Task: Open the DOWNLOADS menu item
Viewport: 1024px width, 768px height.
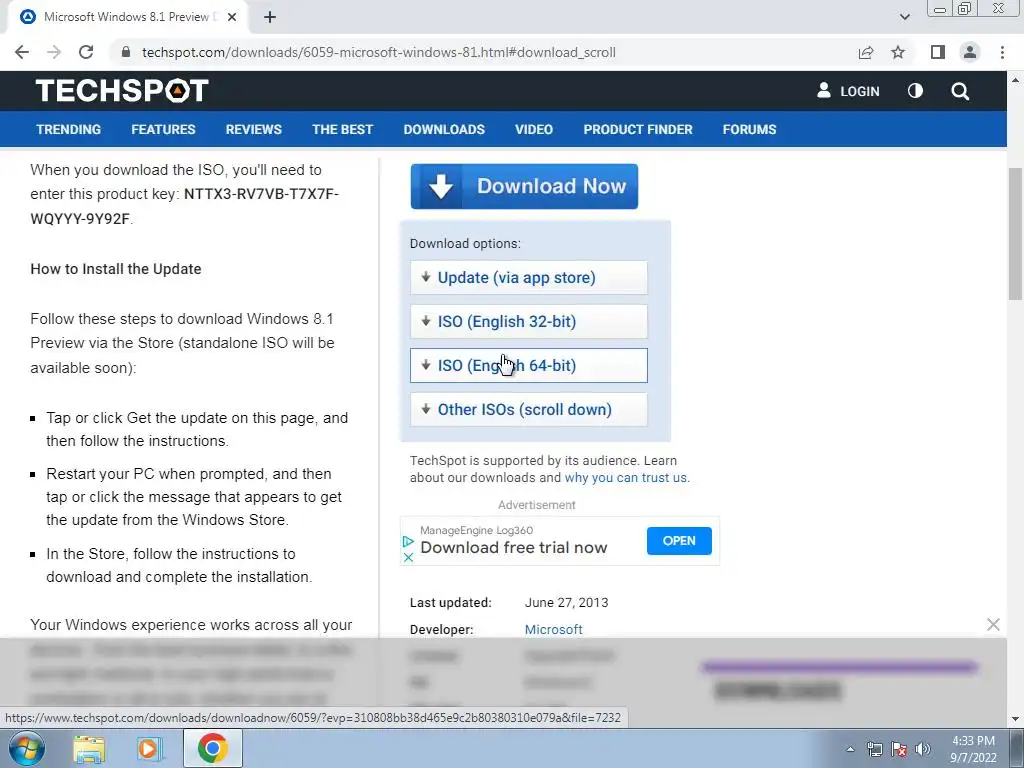Action: (x=444, y=129)
